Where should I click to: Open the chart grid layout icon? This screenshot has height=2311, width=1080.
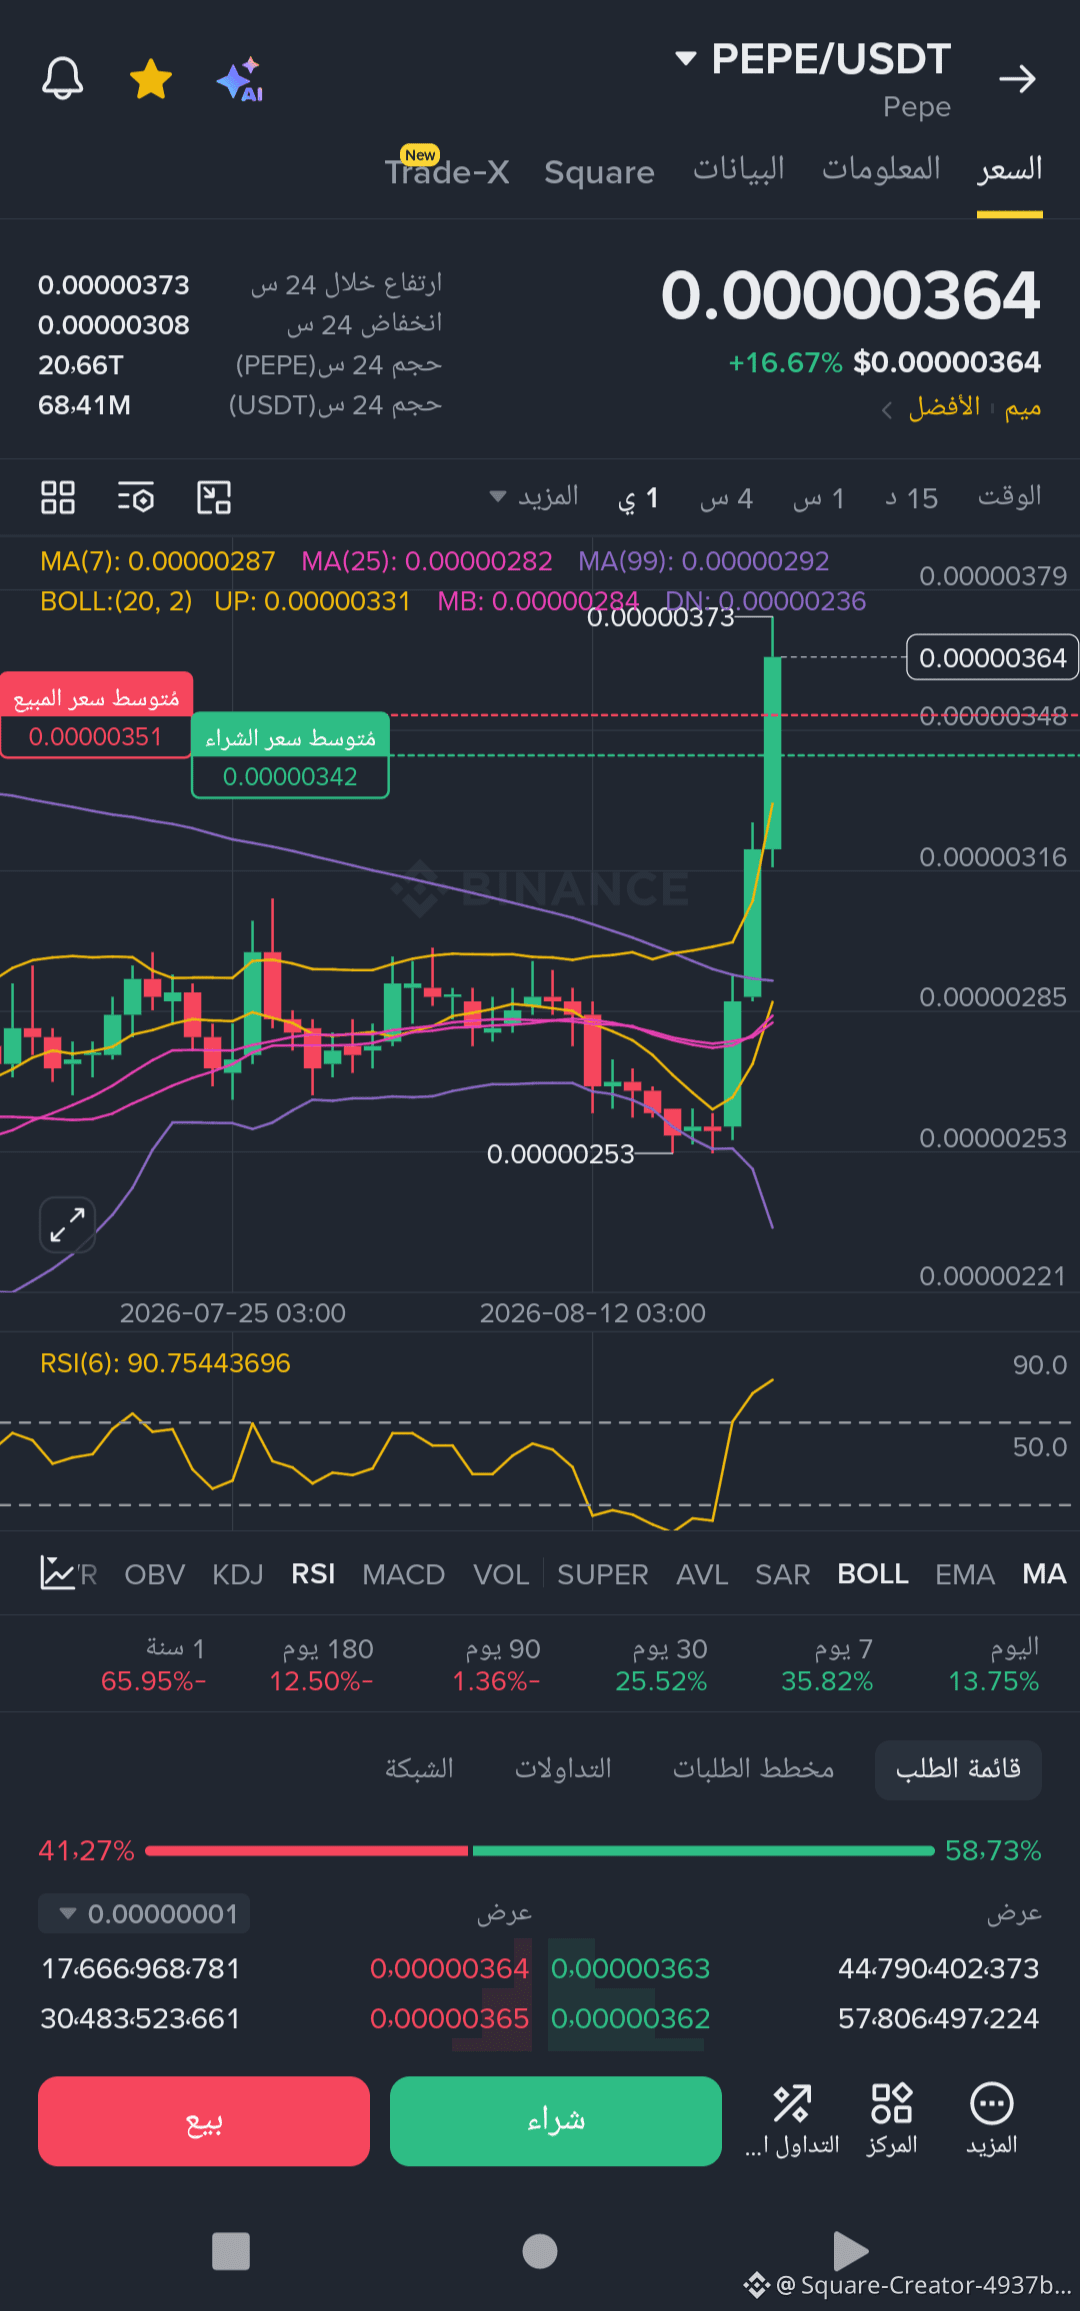point(58,497)
